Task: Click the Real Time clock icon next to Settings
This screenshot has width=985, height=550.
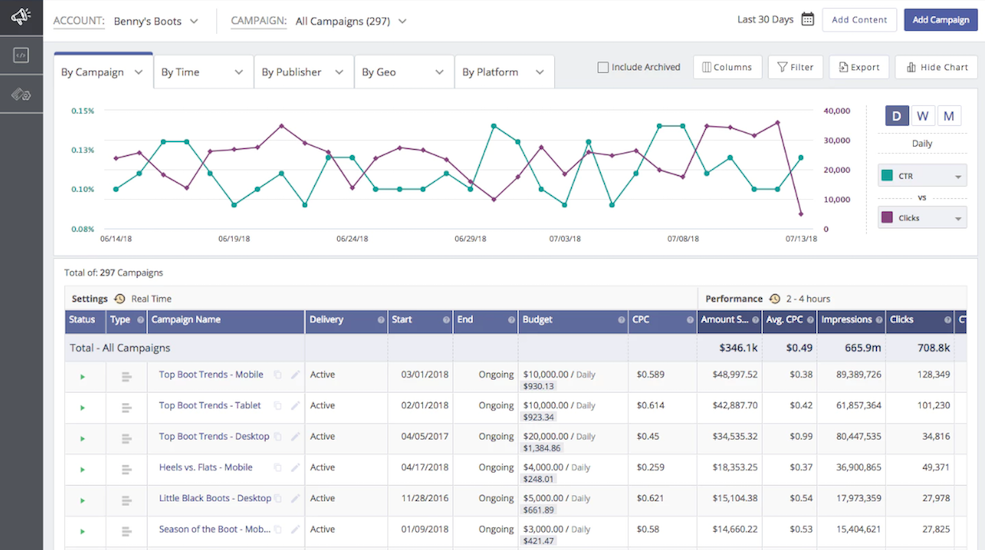Action: [x=120, y=299]
